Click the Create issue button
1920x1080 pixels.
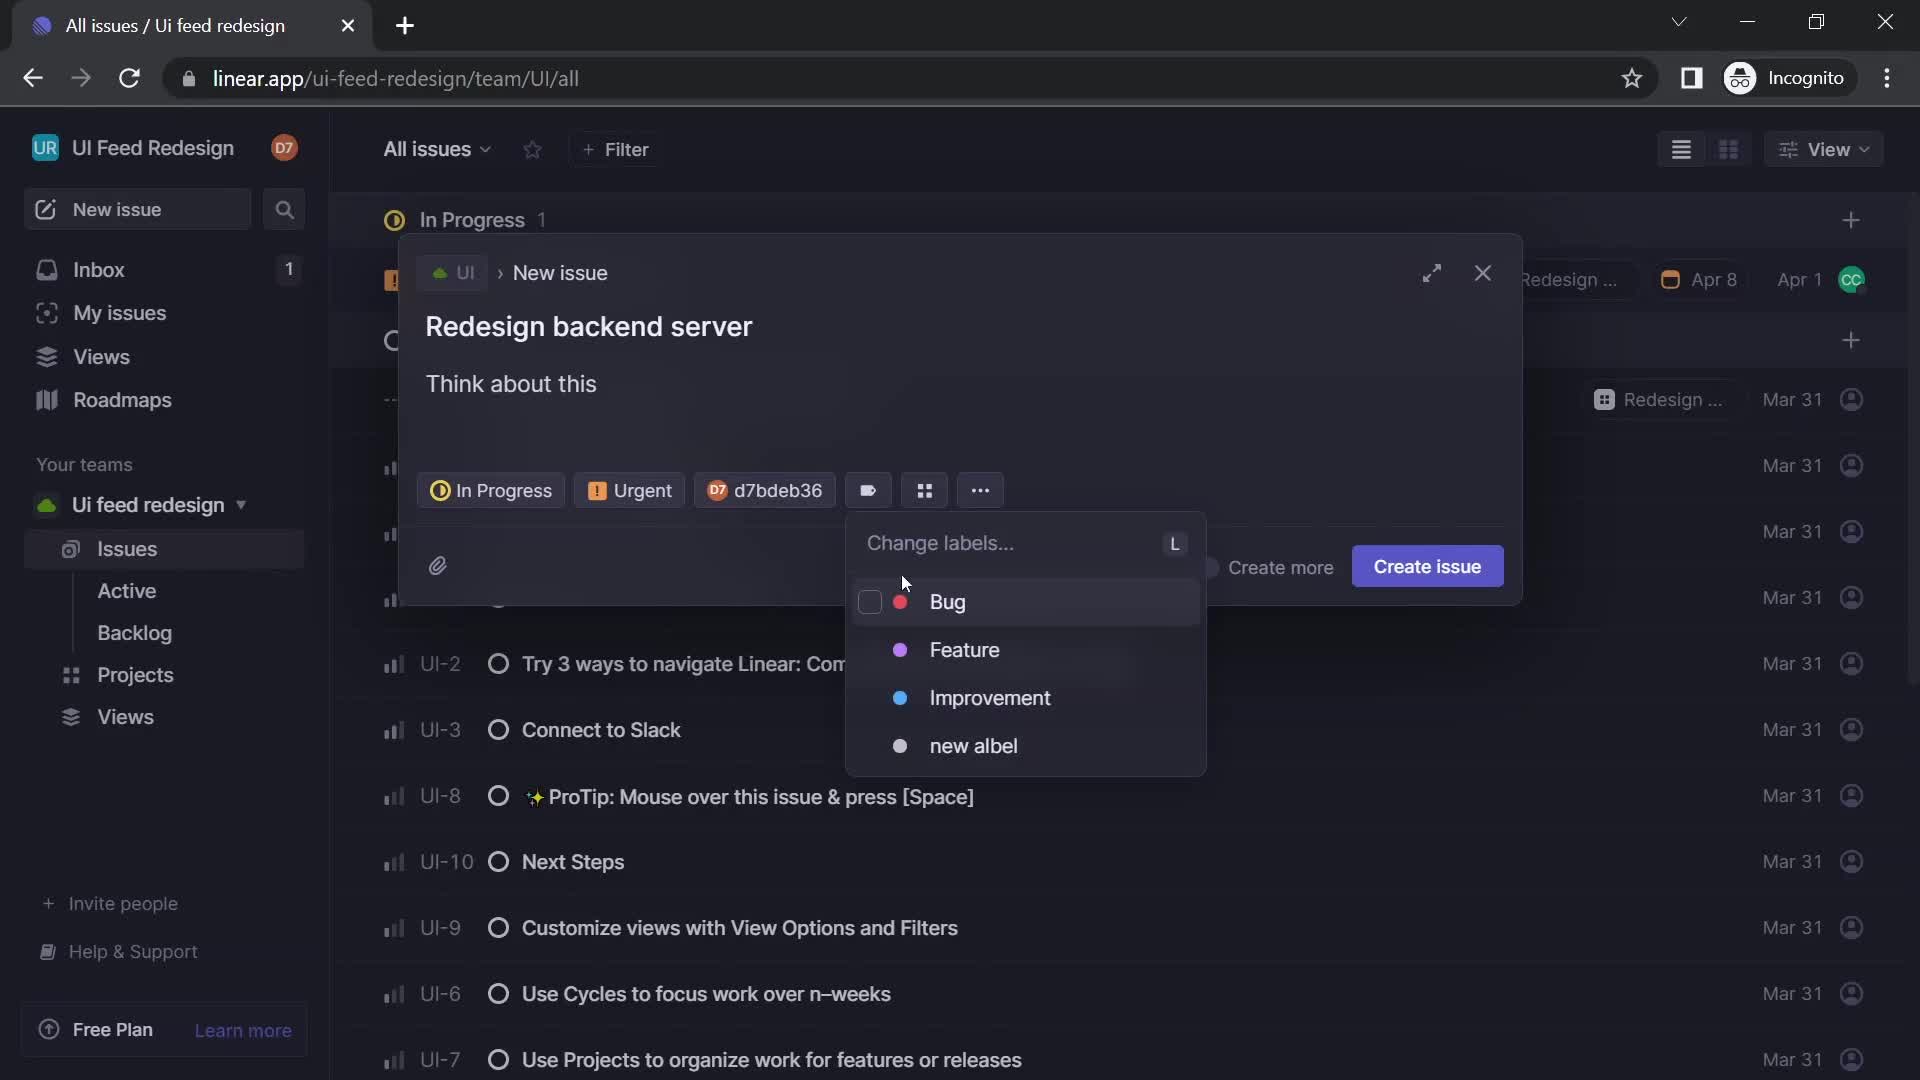pos(1427,564)
